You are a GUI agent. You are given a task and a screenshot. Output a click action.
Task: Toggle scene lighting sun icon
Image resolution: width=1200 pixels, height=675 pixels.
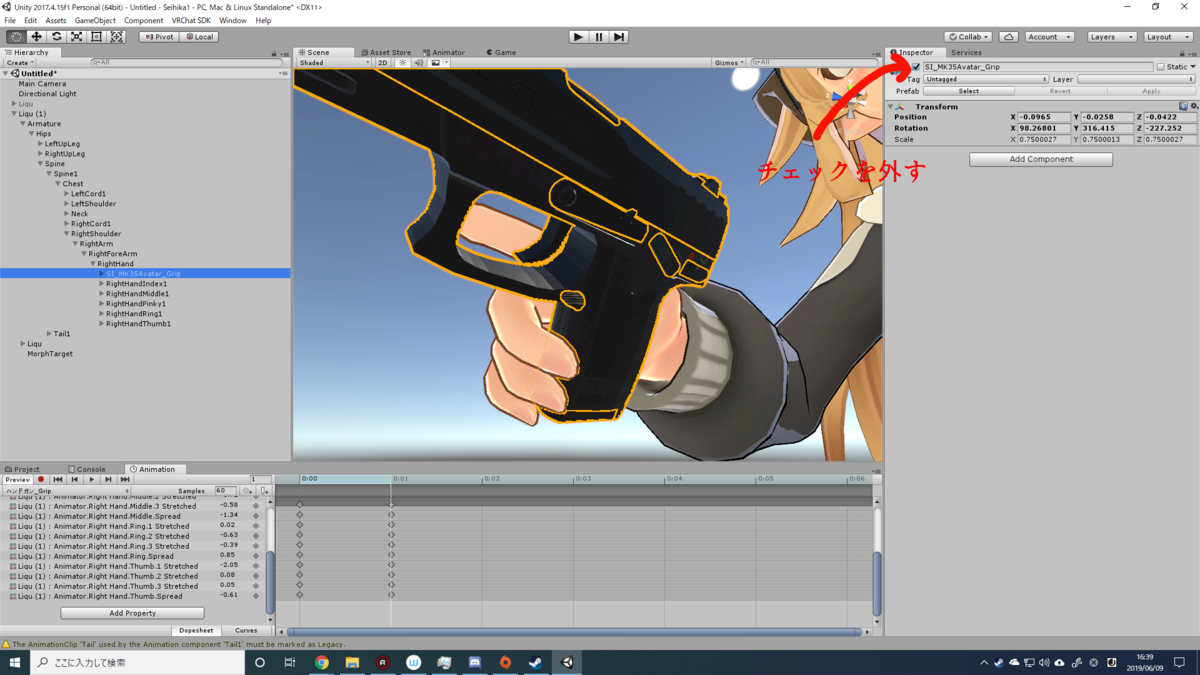[402, 63]
